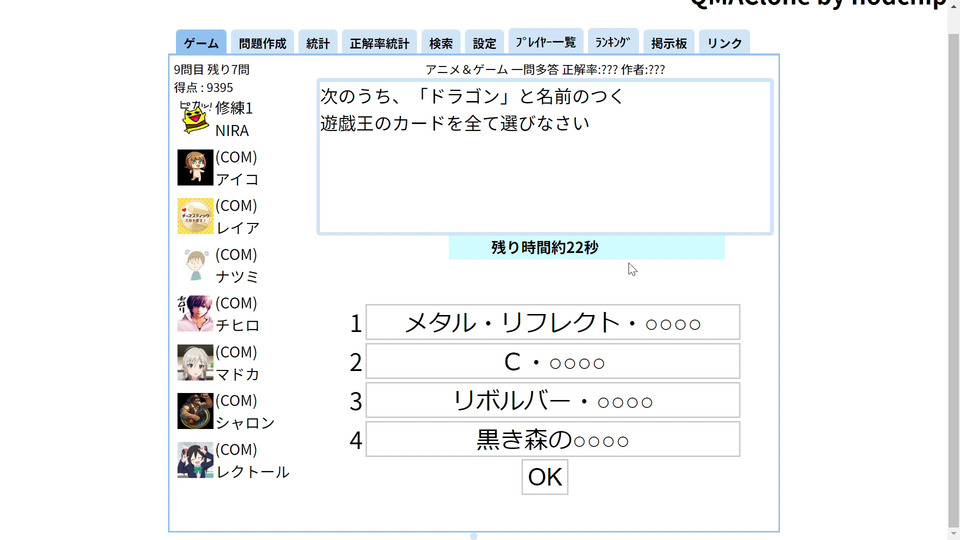This screenshot has height=540, width=960.
Task: Open the 検索 tab
Action: click(441, 43)
